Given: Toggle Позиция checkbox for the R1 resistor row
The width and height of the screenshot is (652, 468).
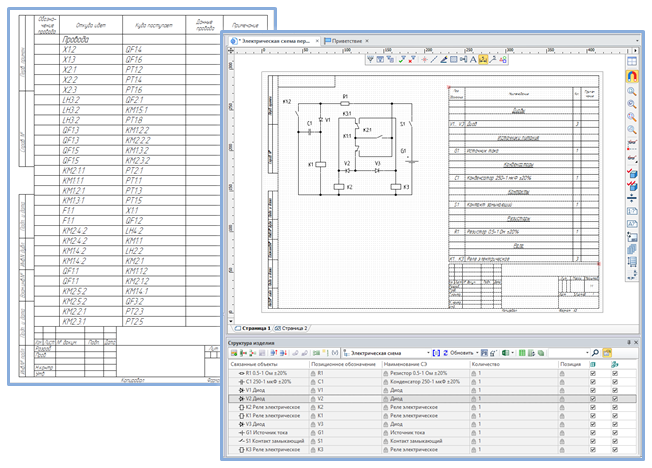Looking at the screenshot, I should coord(594,373).
